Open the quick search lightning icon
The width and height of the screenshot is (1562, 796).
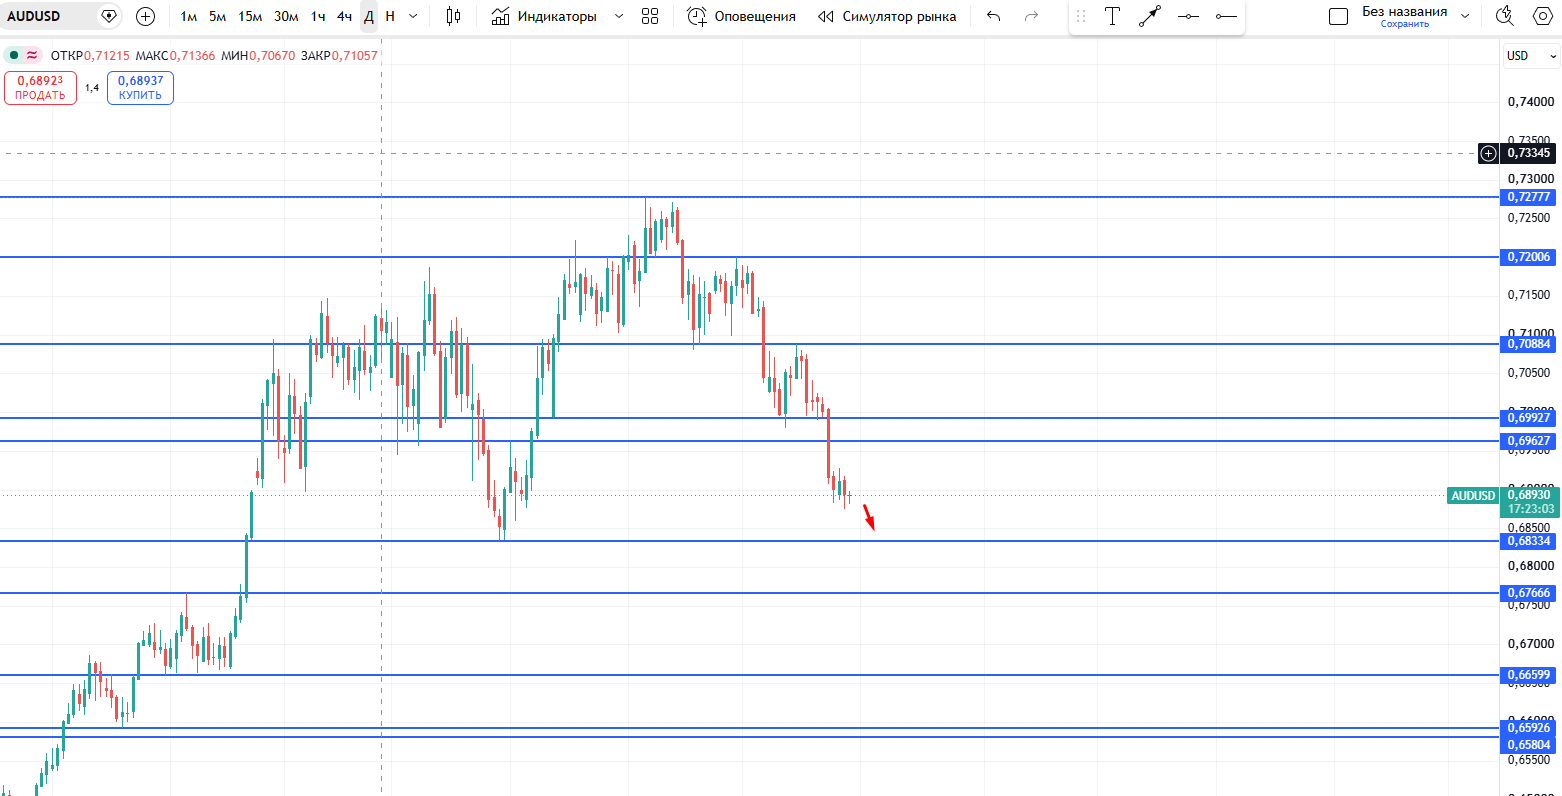(1504, 16)
